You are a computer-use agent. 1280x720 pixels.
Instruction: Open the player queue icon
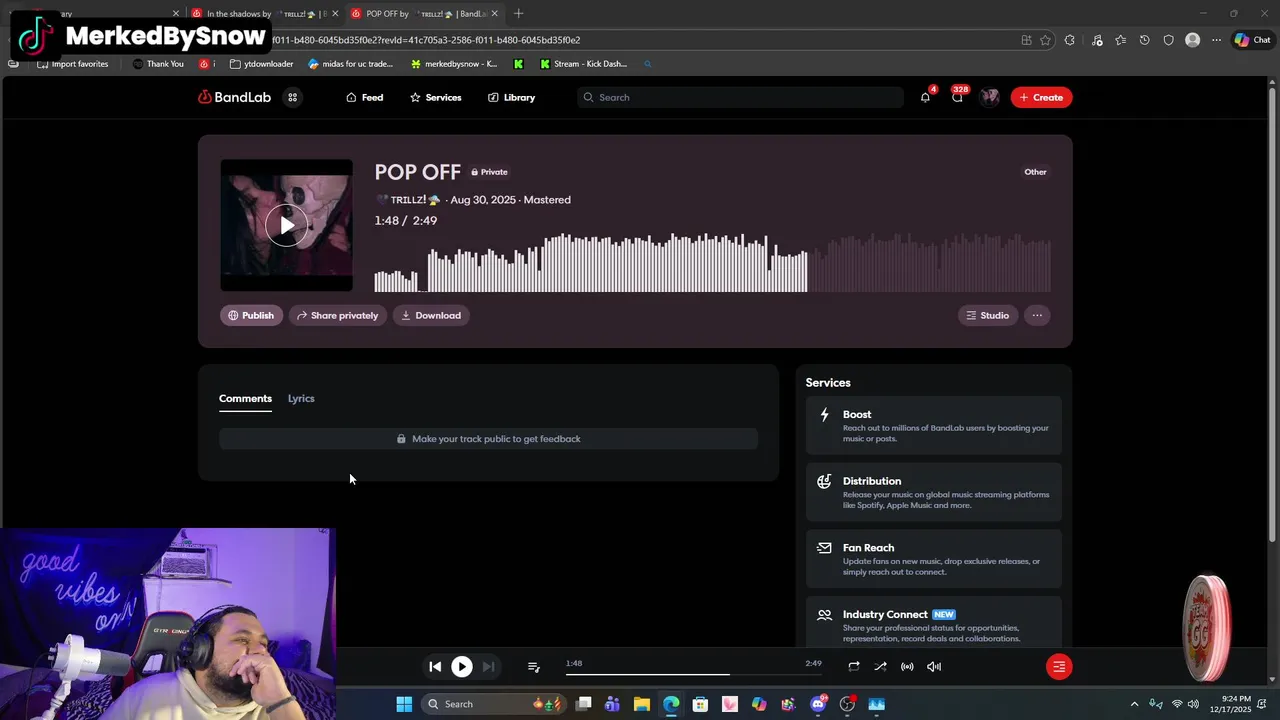tap(534, 667)
